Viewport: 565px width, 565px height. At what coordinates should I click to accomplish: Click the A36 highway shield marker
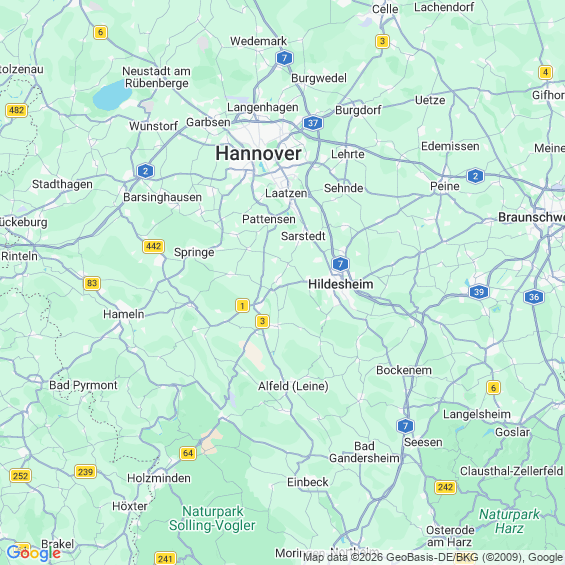pos(534,297)
